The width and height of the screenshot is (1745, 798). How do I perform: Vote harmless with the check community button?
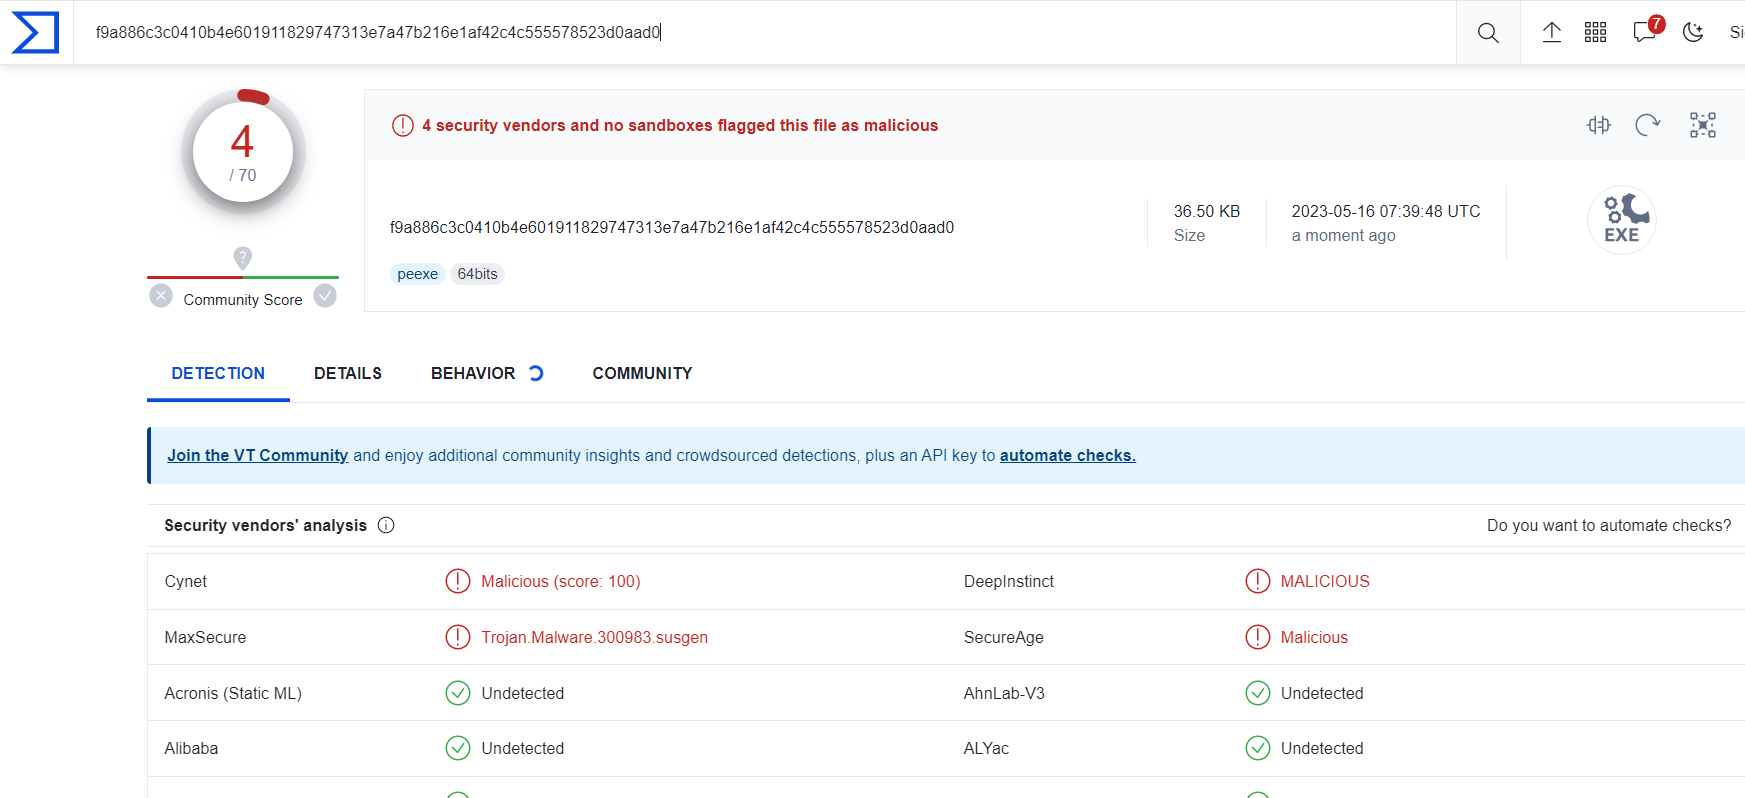325,296
